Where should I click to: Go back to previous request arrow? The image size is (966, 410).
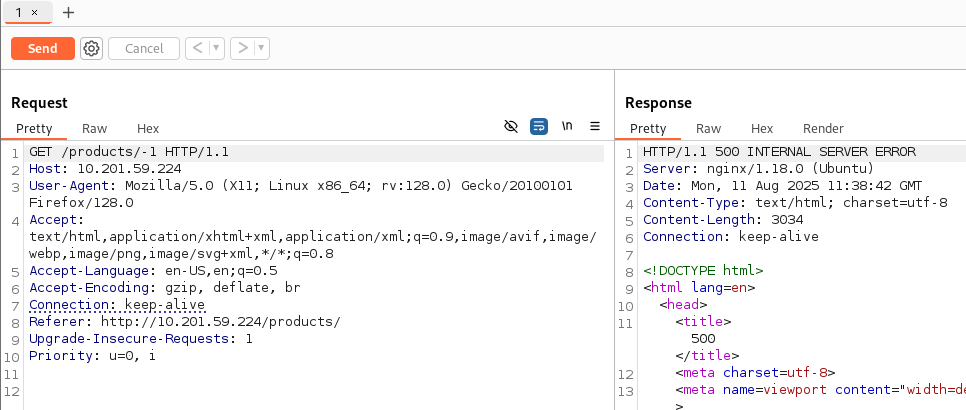click(197, 48)
